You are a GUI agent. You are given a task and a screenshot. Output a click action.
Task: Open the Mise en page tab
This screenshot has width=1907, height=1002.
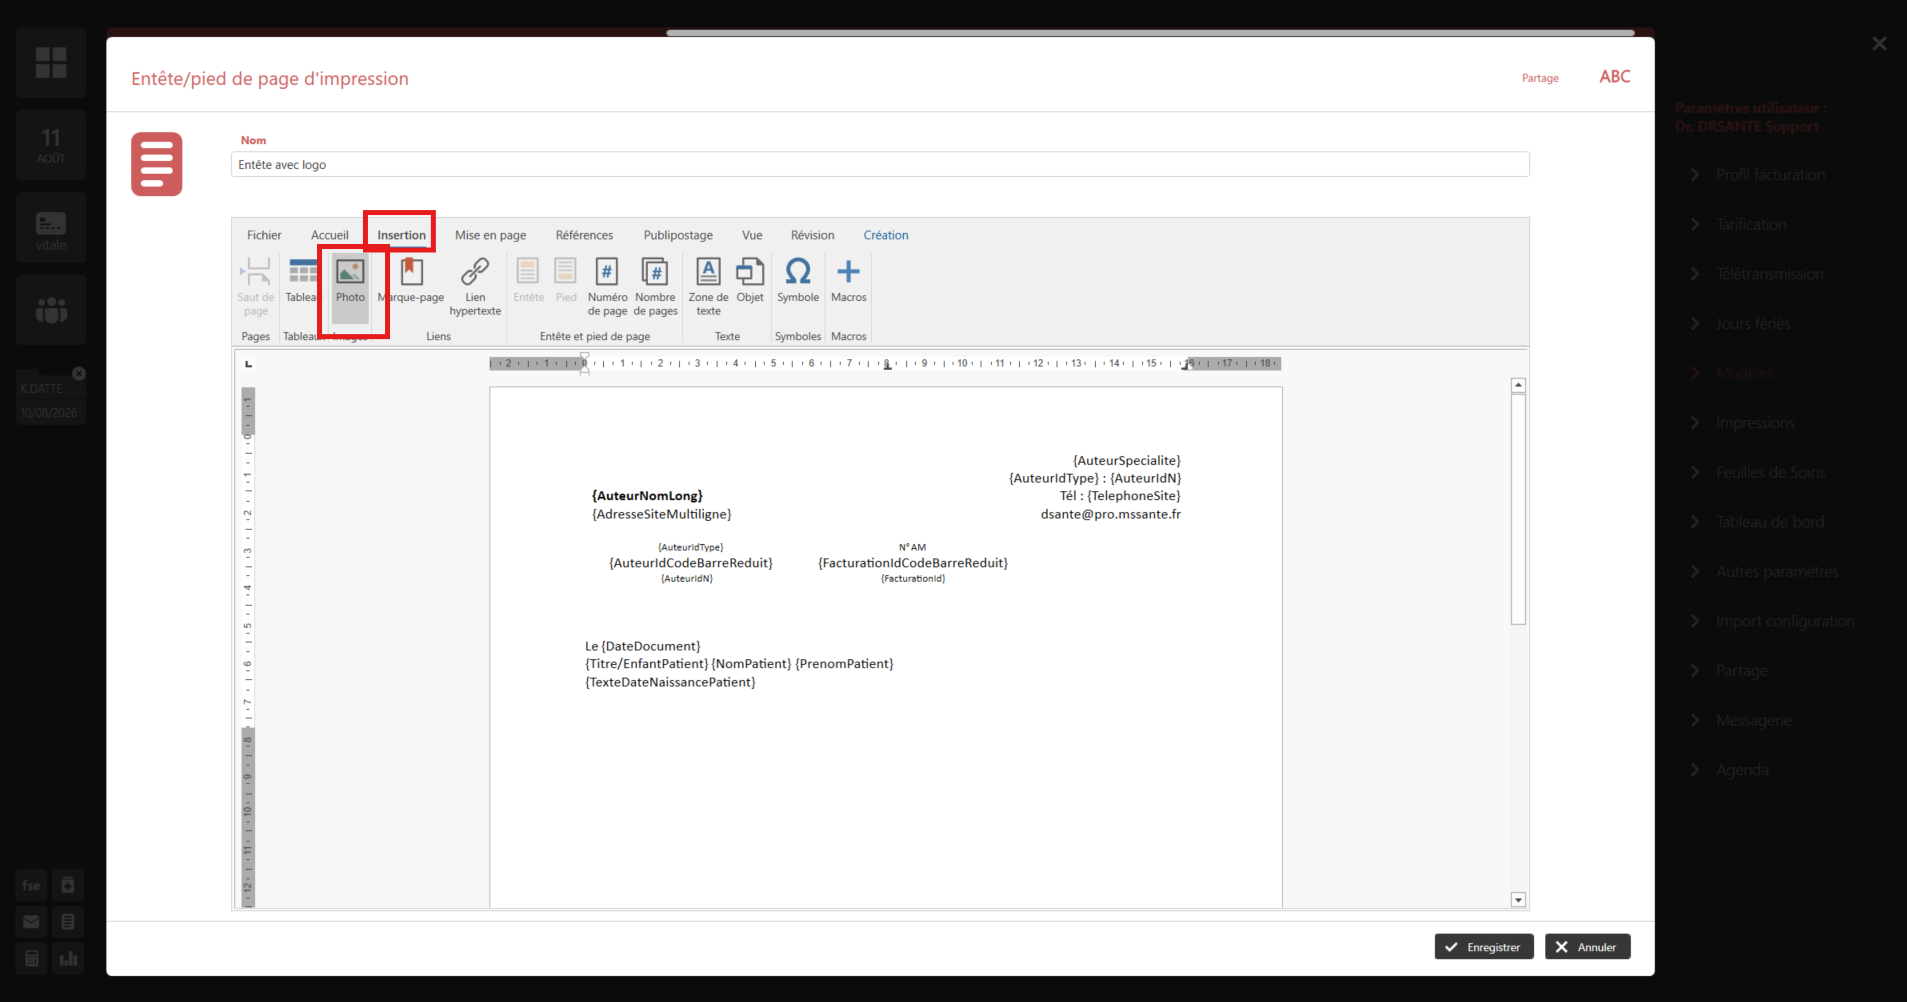[x=490, y=235]
